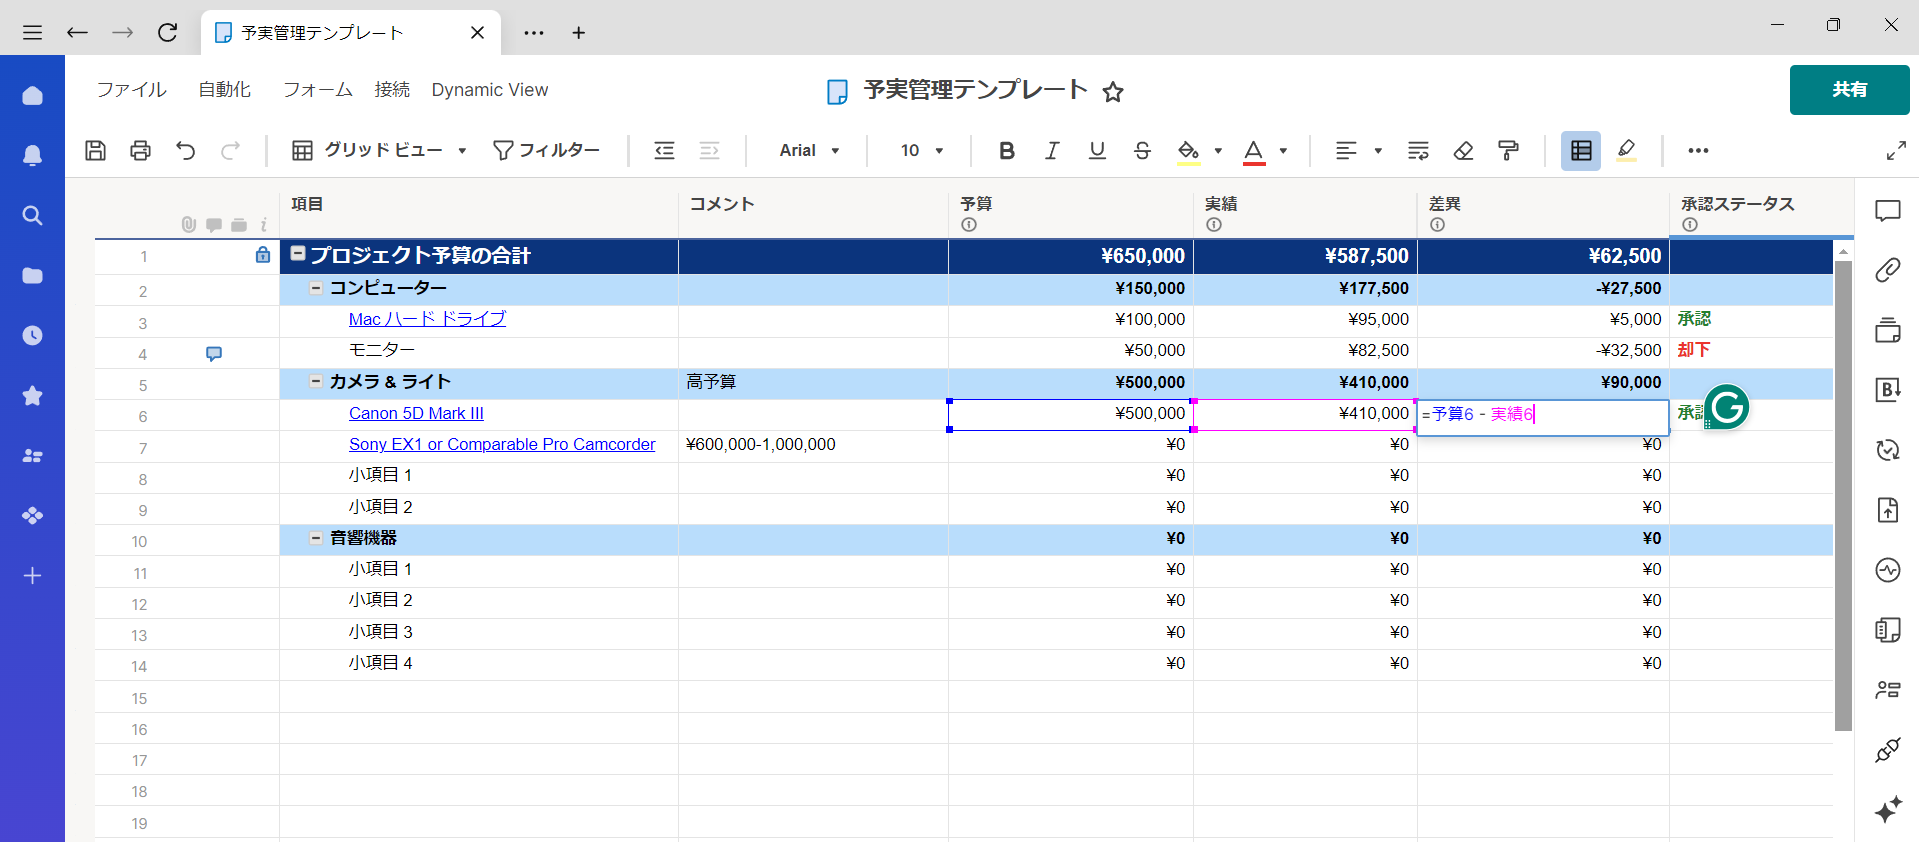Open the attachments paperclip panel

[x=1887, y=270]
